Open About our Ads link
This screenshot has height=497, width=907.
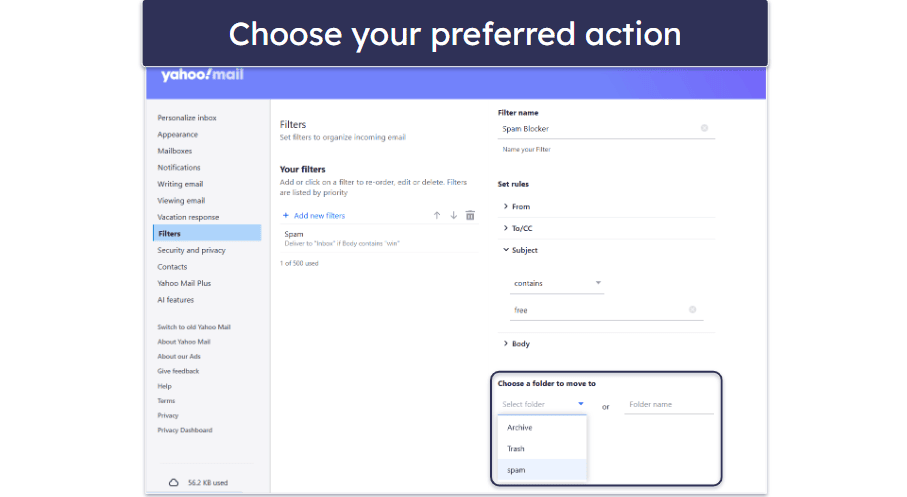tap(179, 356)
